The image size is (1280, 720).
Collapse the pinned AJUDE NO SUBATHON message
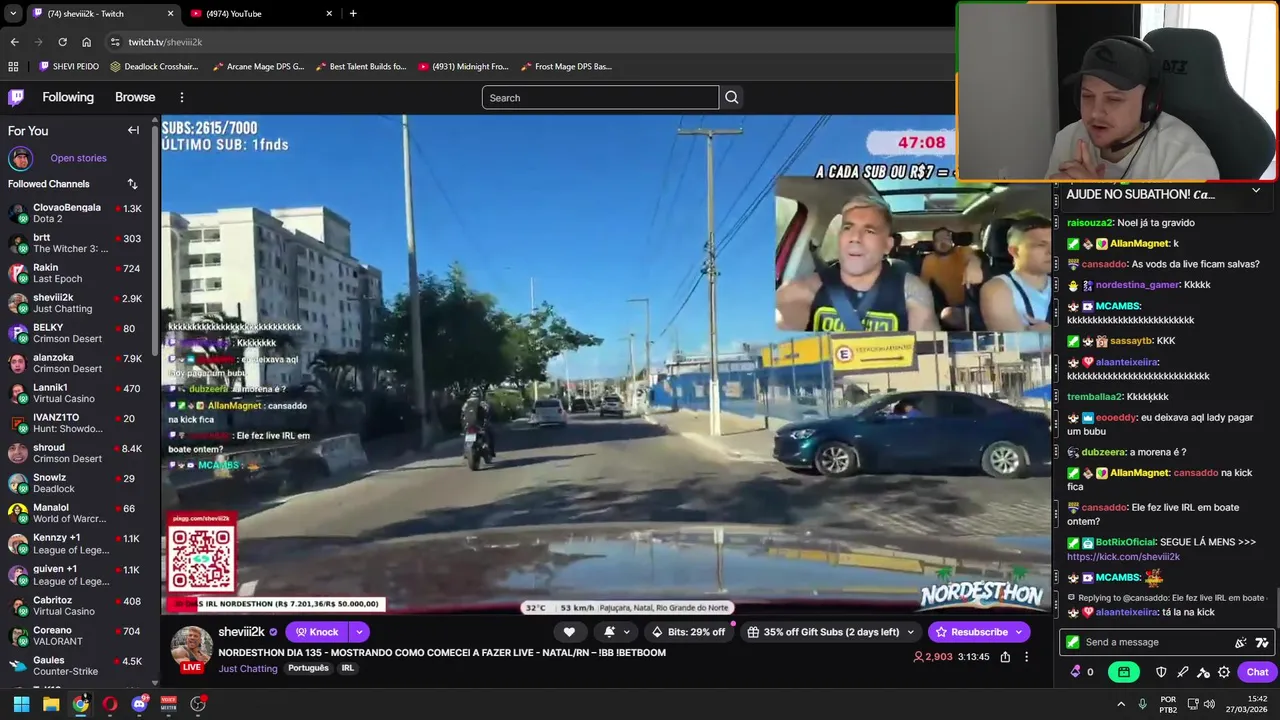[x=1256, y=190]
